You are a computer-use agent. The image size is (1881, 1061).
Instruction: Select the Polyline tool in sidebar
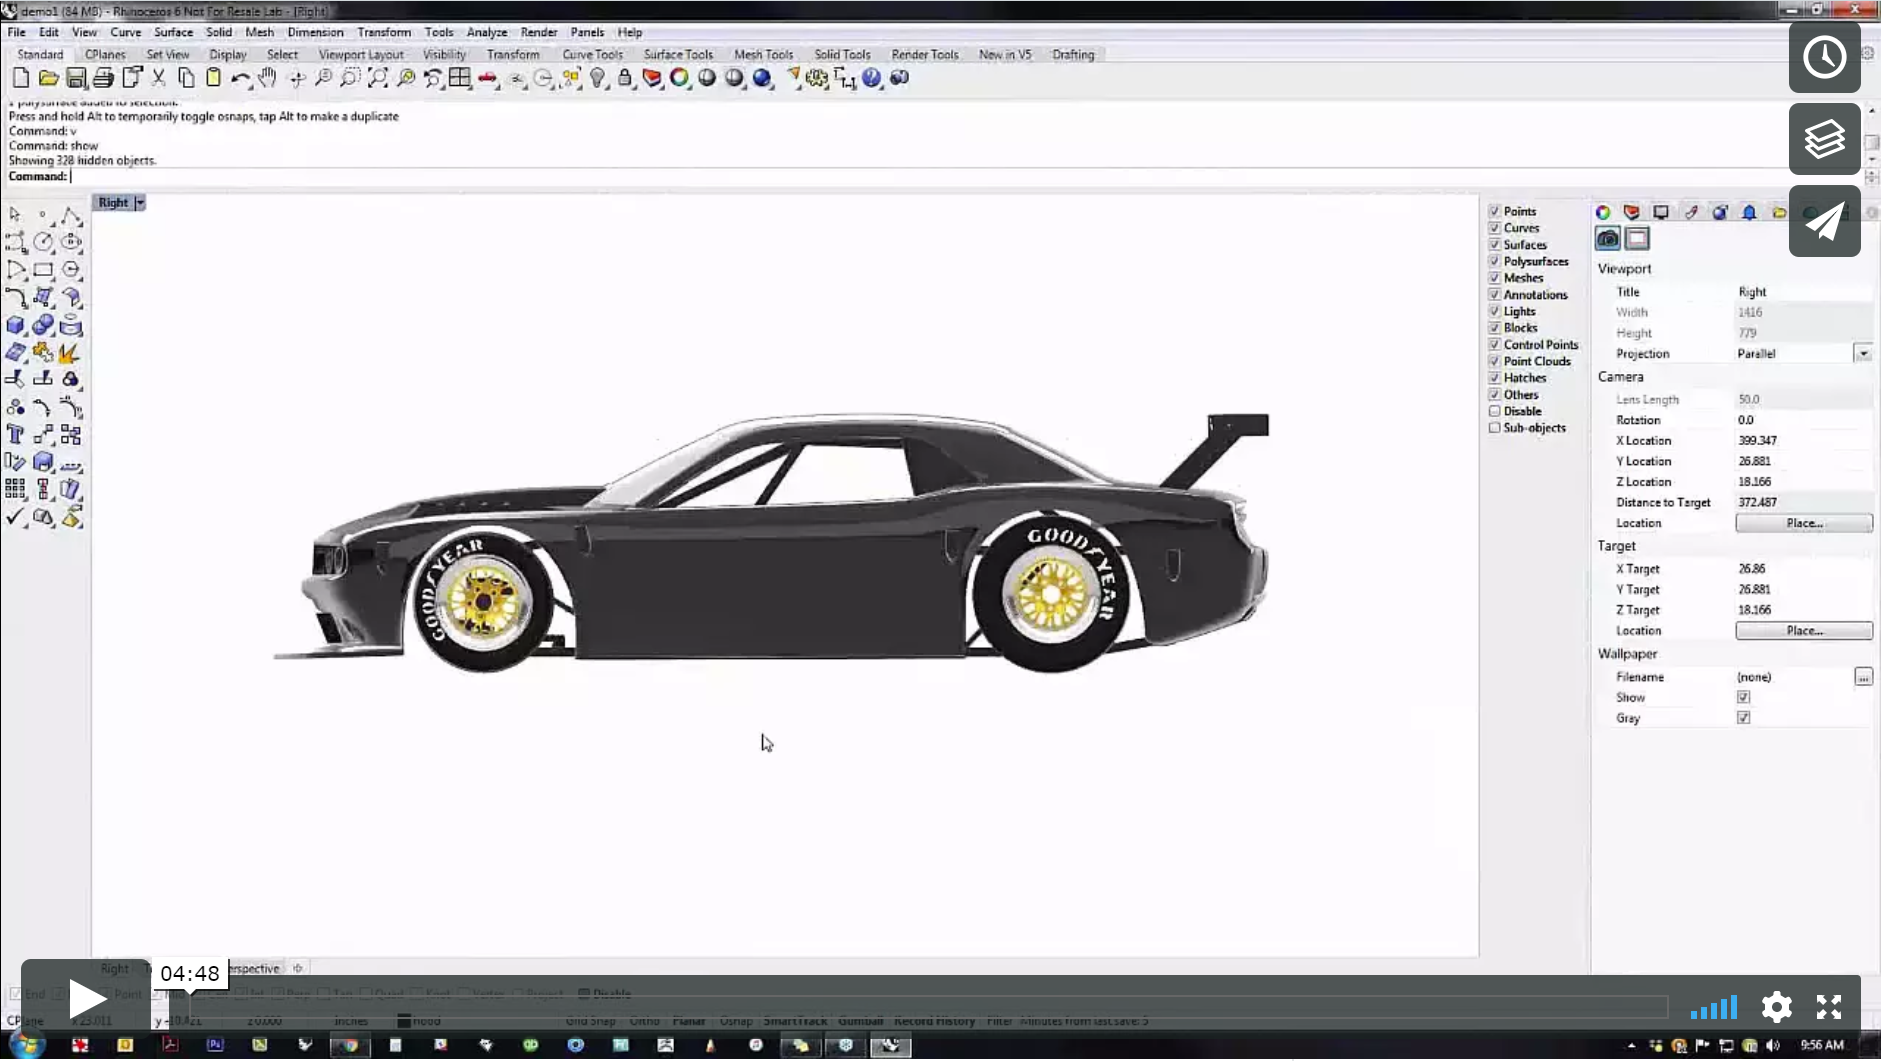pos(71,215)
